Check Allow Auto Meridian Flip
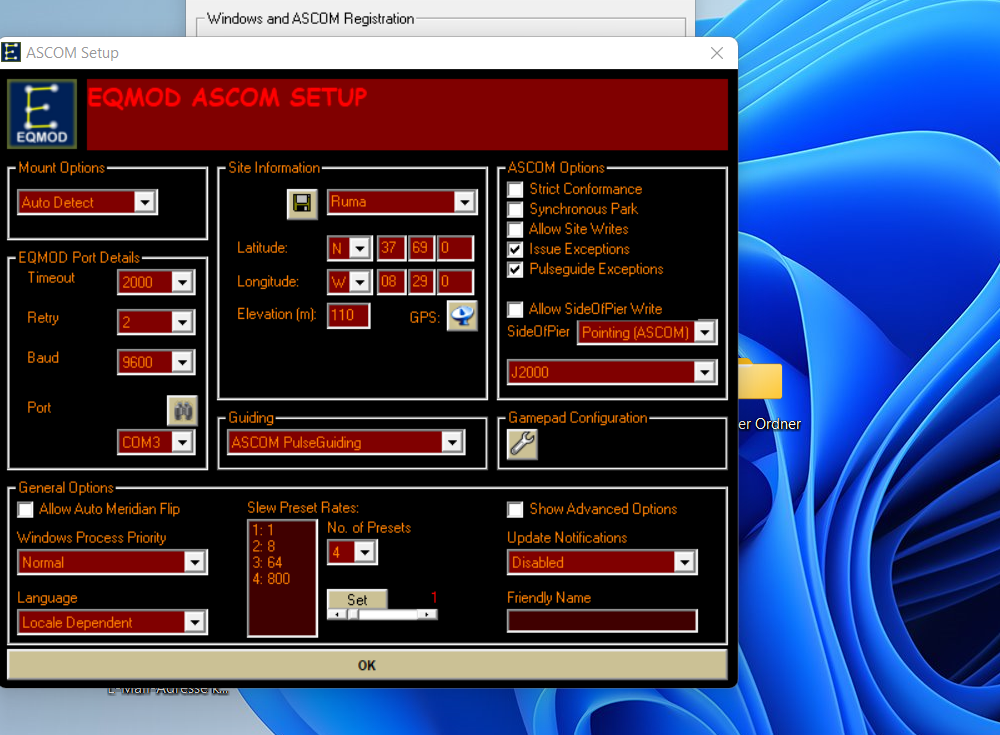This screenshot has height=735, width=1000. point(26,509)
